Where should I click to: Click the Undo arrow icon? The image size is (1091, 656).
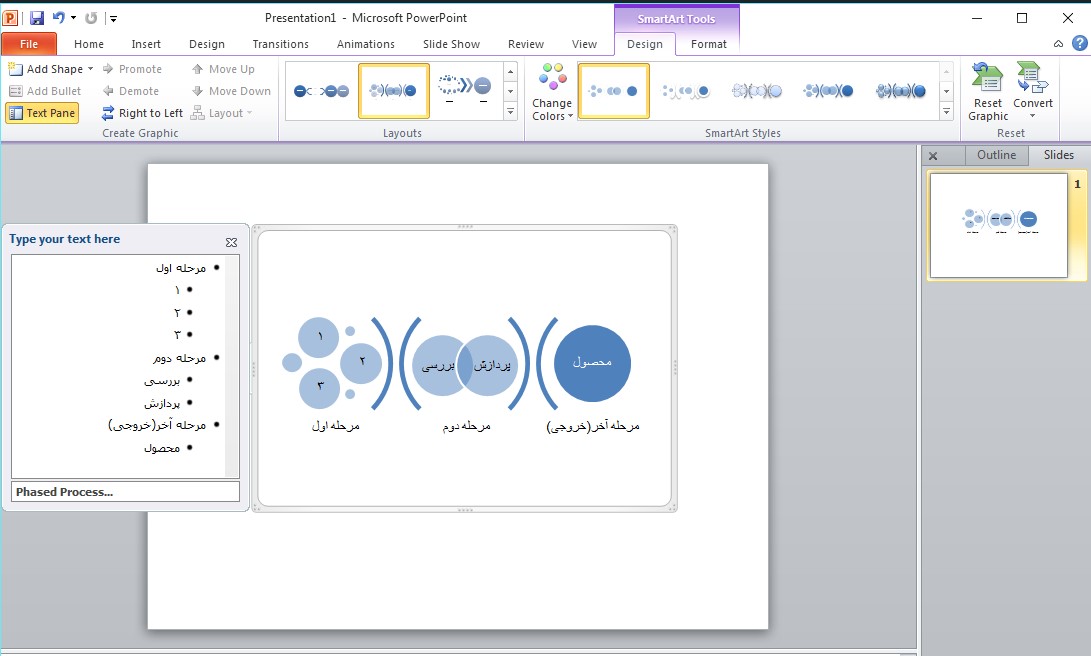click(x=58, y=18)
